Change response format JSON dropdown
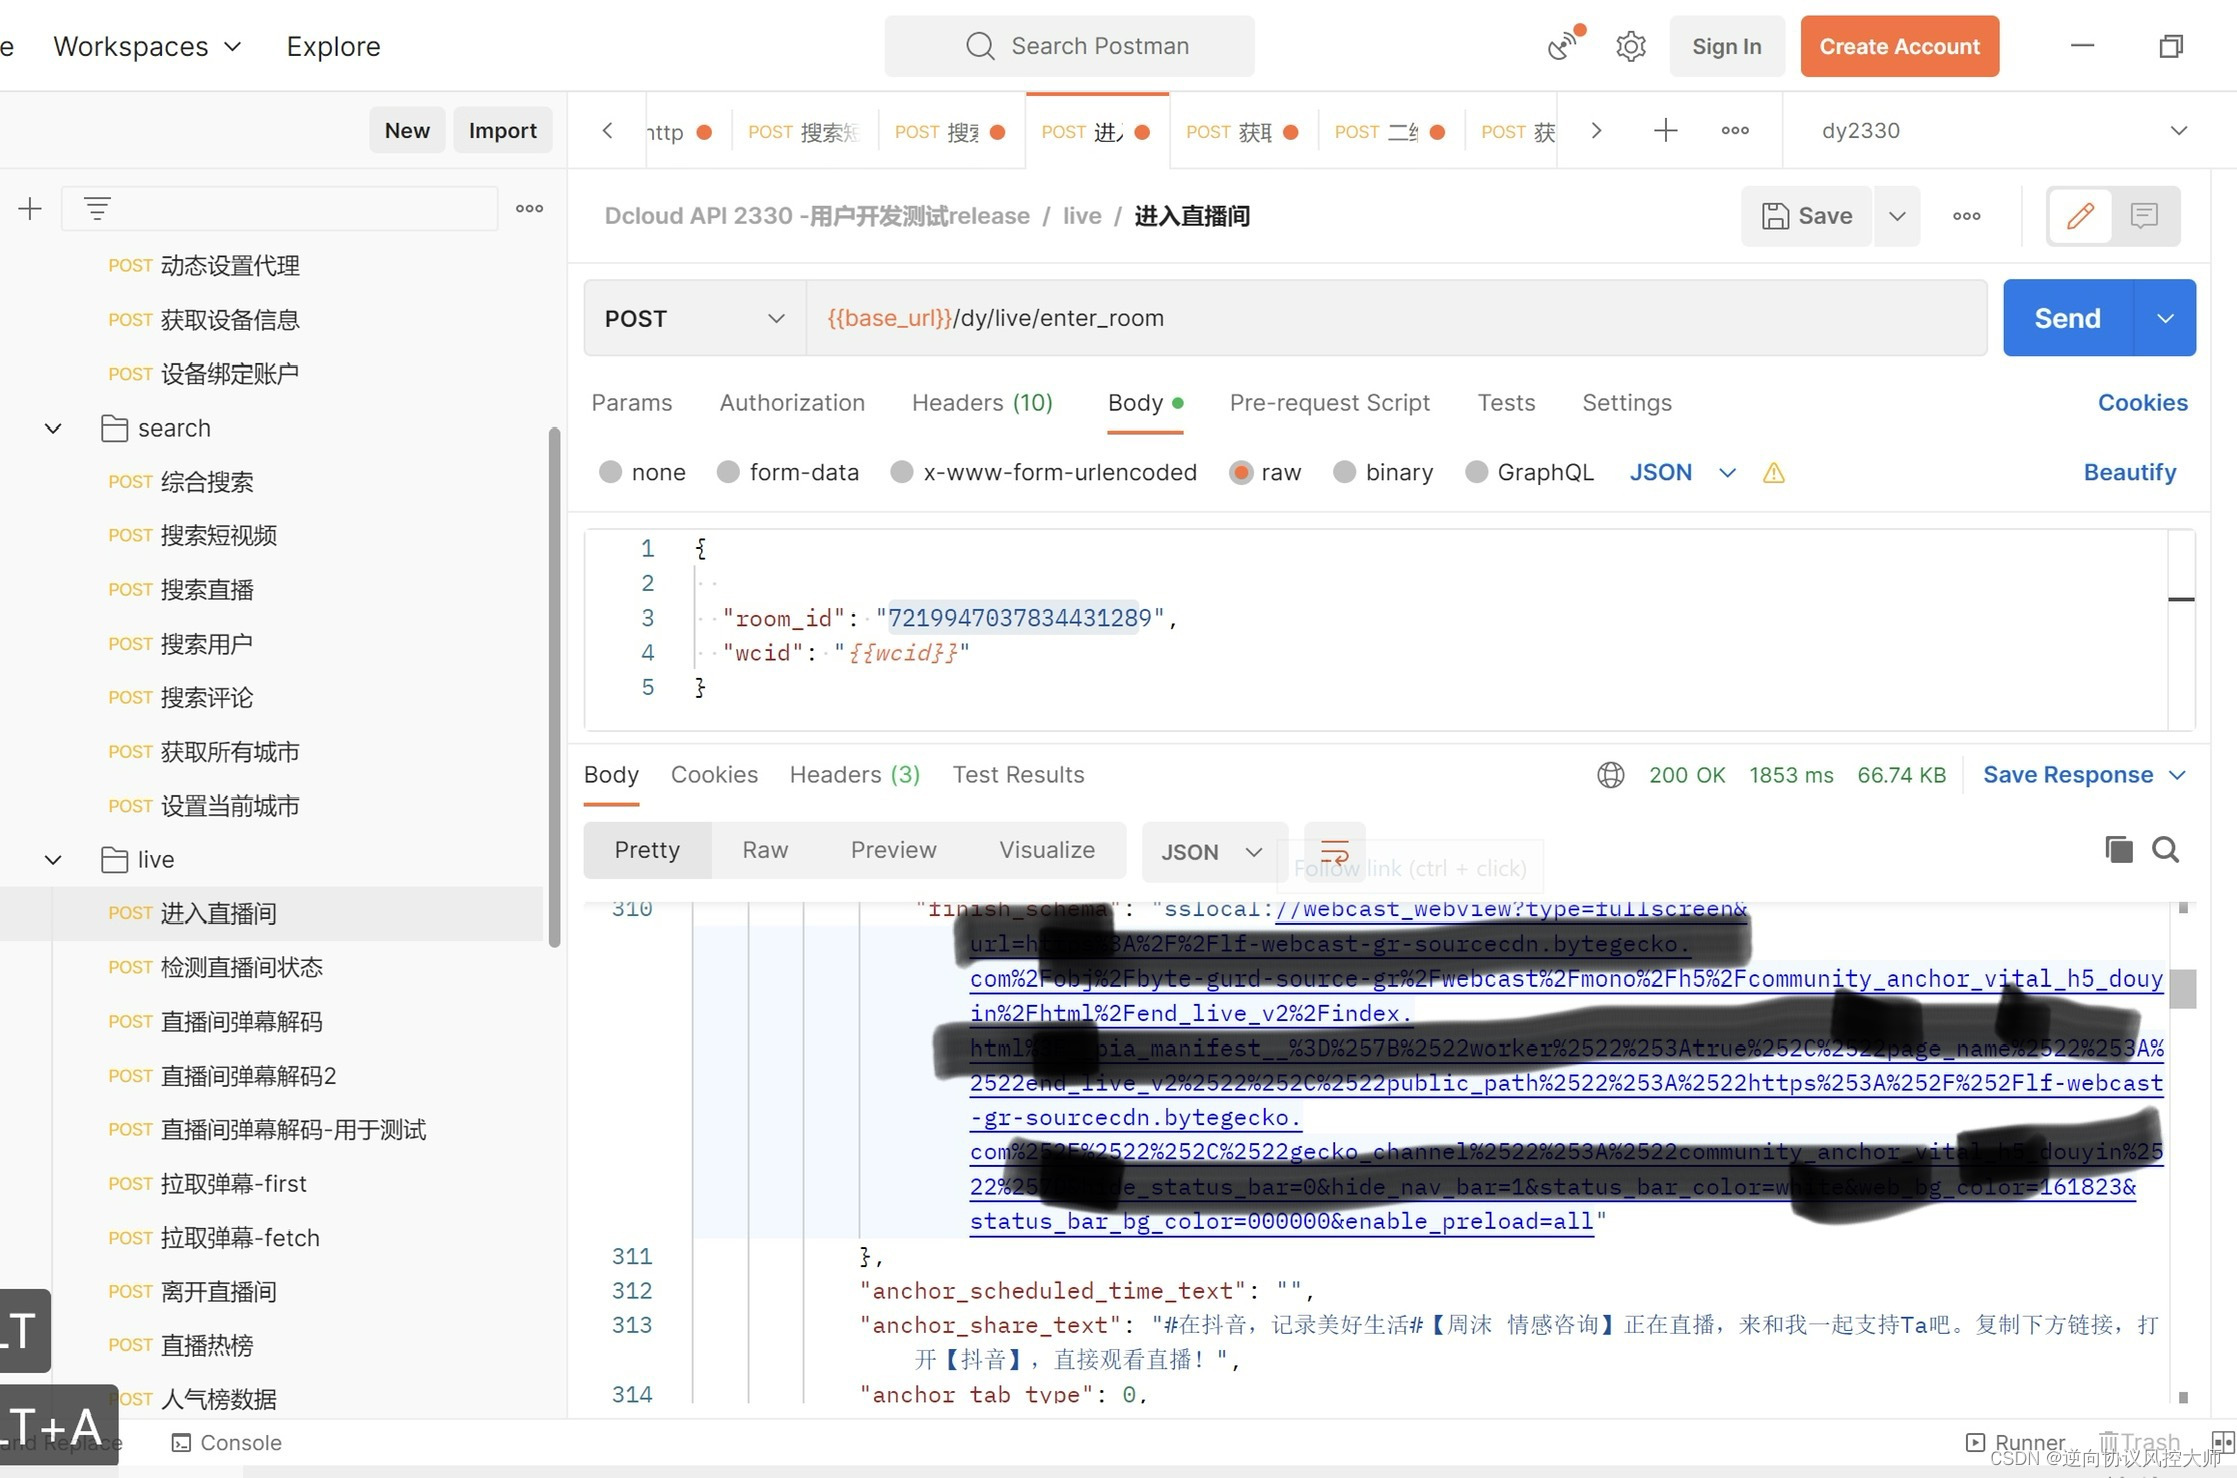The width and height of the screenshot is (2237, 1478). tap(1213, 852)
